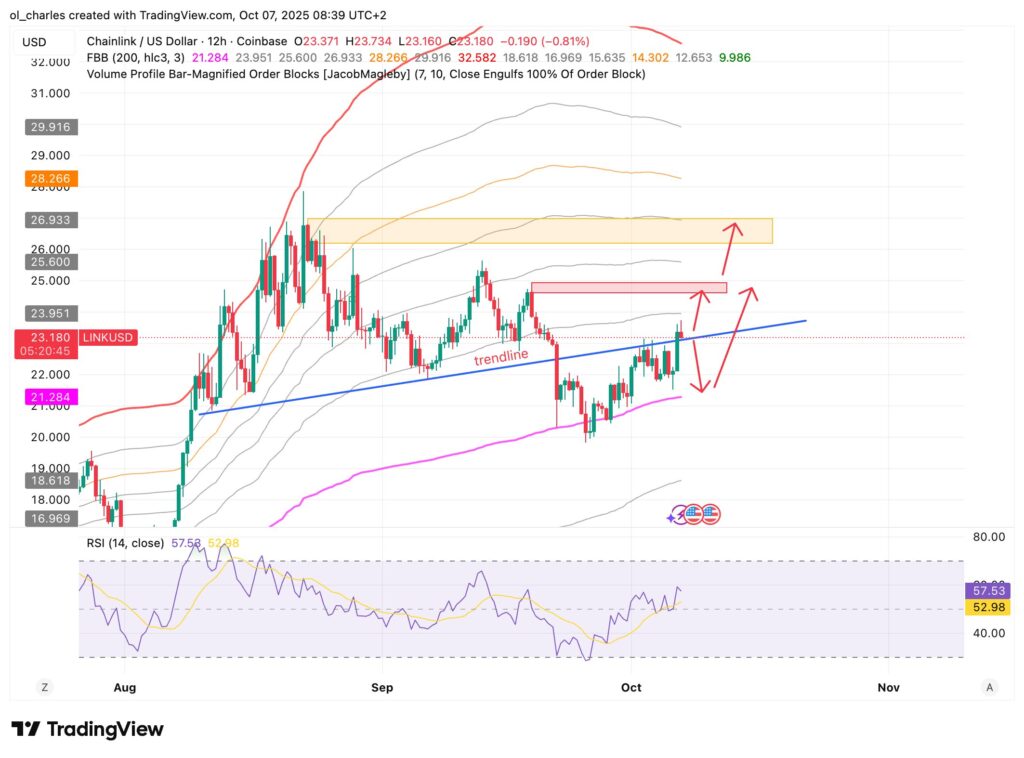The height and width of the screenshot is (758, 1024).
Task: Click the 23.180 countdown price label
Action: (x=46, y=344)
